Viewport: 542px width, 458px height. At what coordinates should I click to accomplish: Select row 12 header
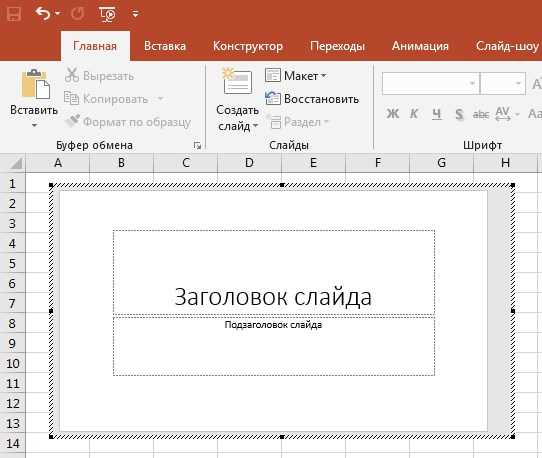click(12, 403)
